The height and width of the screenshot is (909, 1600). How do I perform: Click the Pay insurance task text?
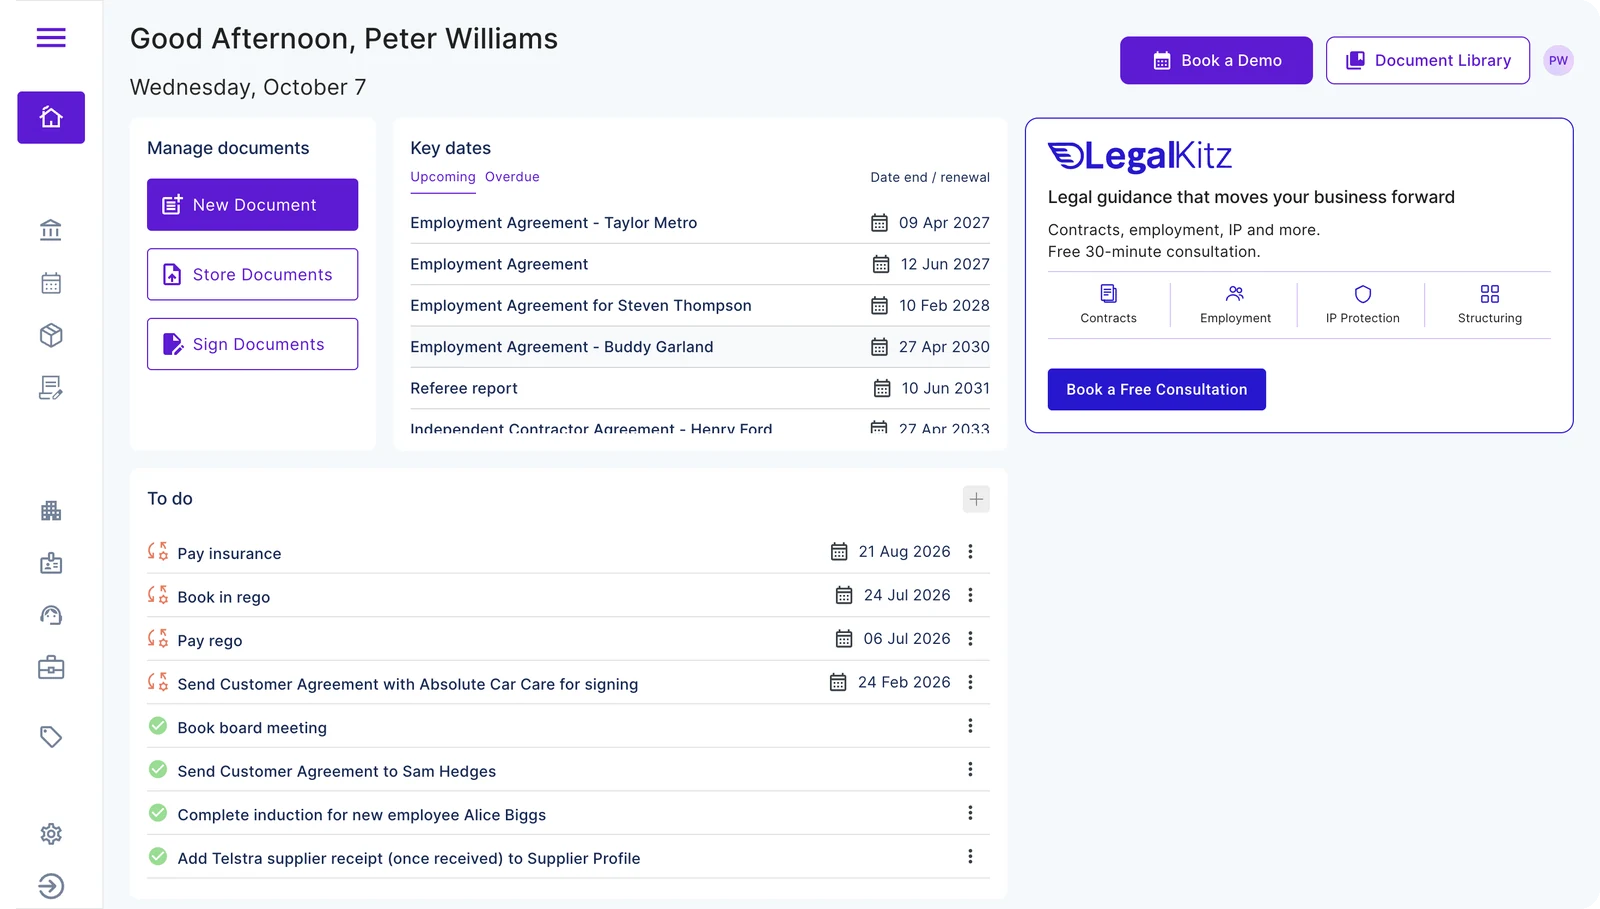229,554
